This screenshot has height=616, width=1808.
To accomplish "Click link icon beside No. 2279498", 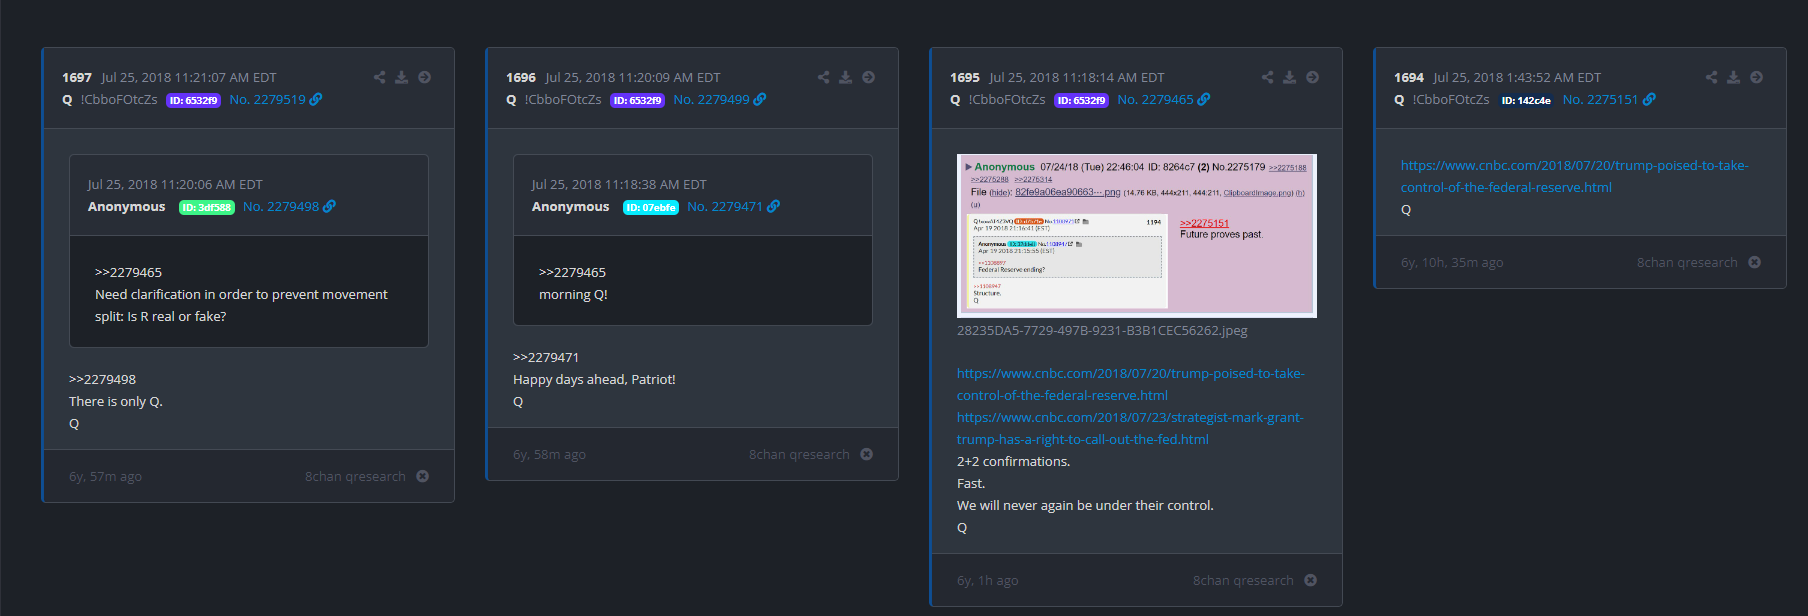I will [330, 206].
